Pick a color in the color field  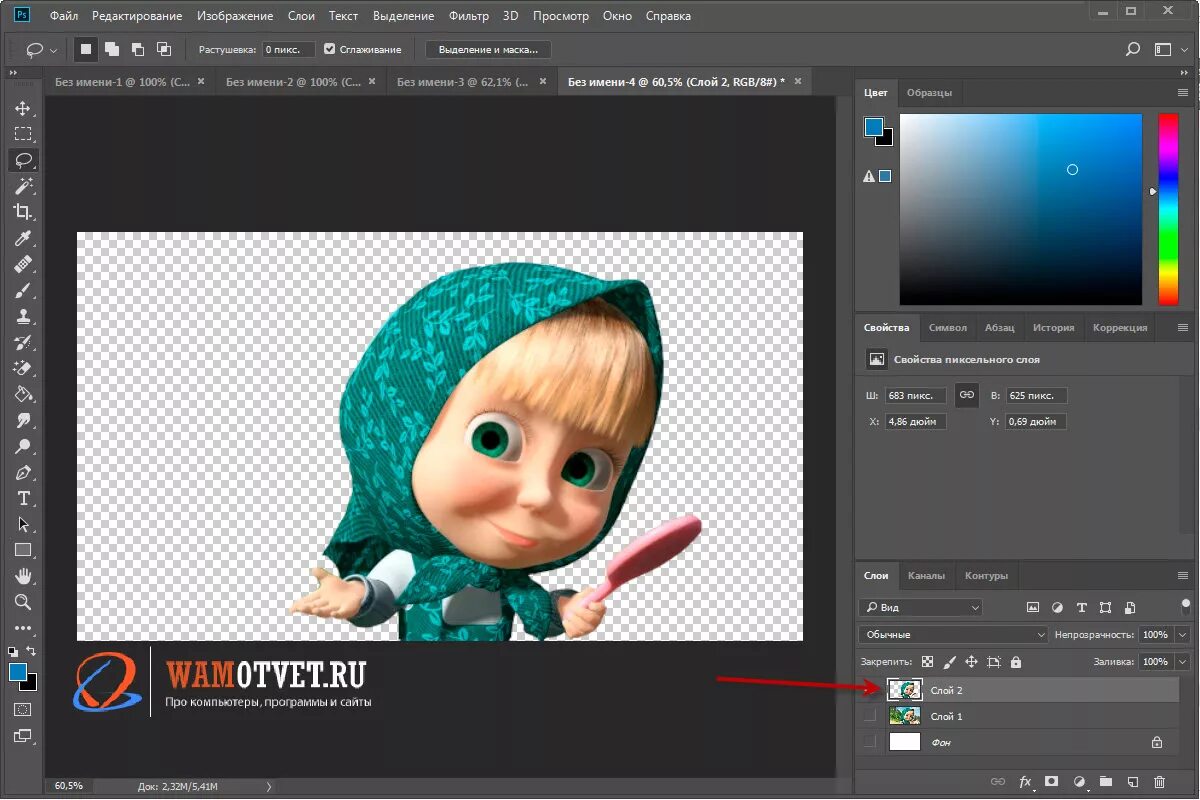[1021, 209]
